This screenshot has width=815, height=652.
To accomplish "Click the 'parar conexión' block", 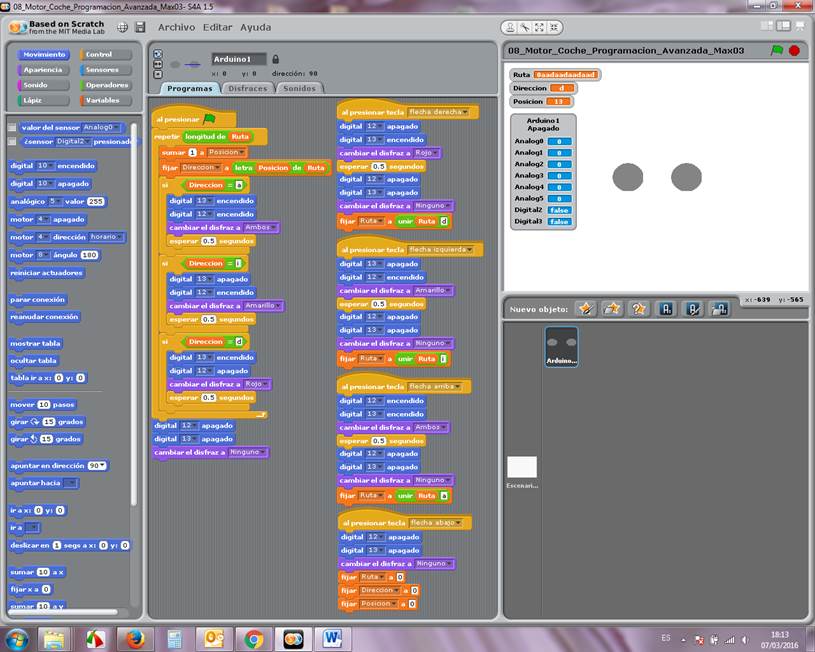I will [x=37, y=300].
